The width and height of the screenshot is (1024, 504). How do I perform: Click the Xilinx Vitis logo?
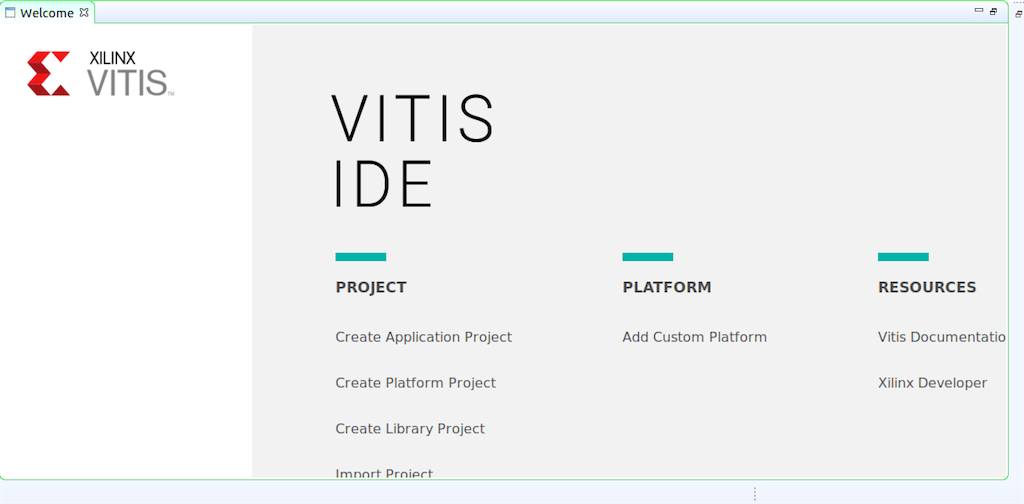tap(101, 74)
